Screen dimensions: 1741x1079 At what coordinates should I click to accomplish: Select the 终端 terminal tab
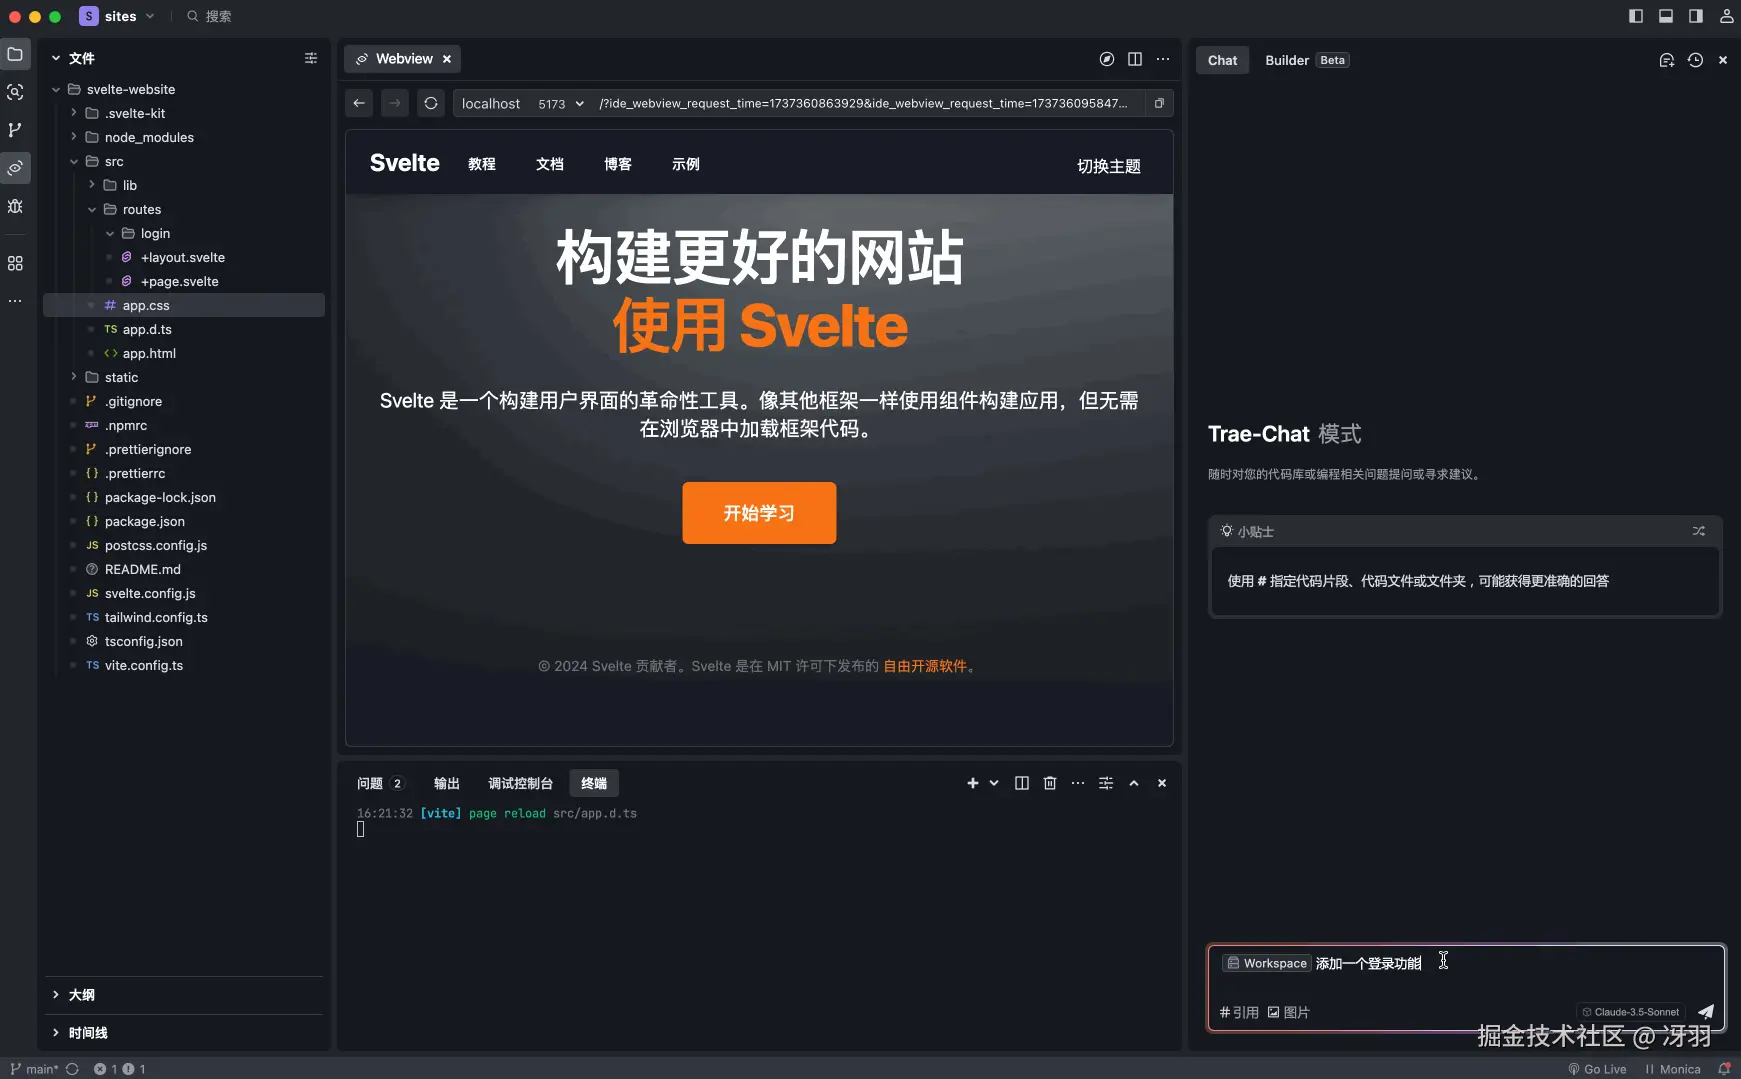pos(594,783)
